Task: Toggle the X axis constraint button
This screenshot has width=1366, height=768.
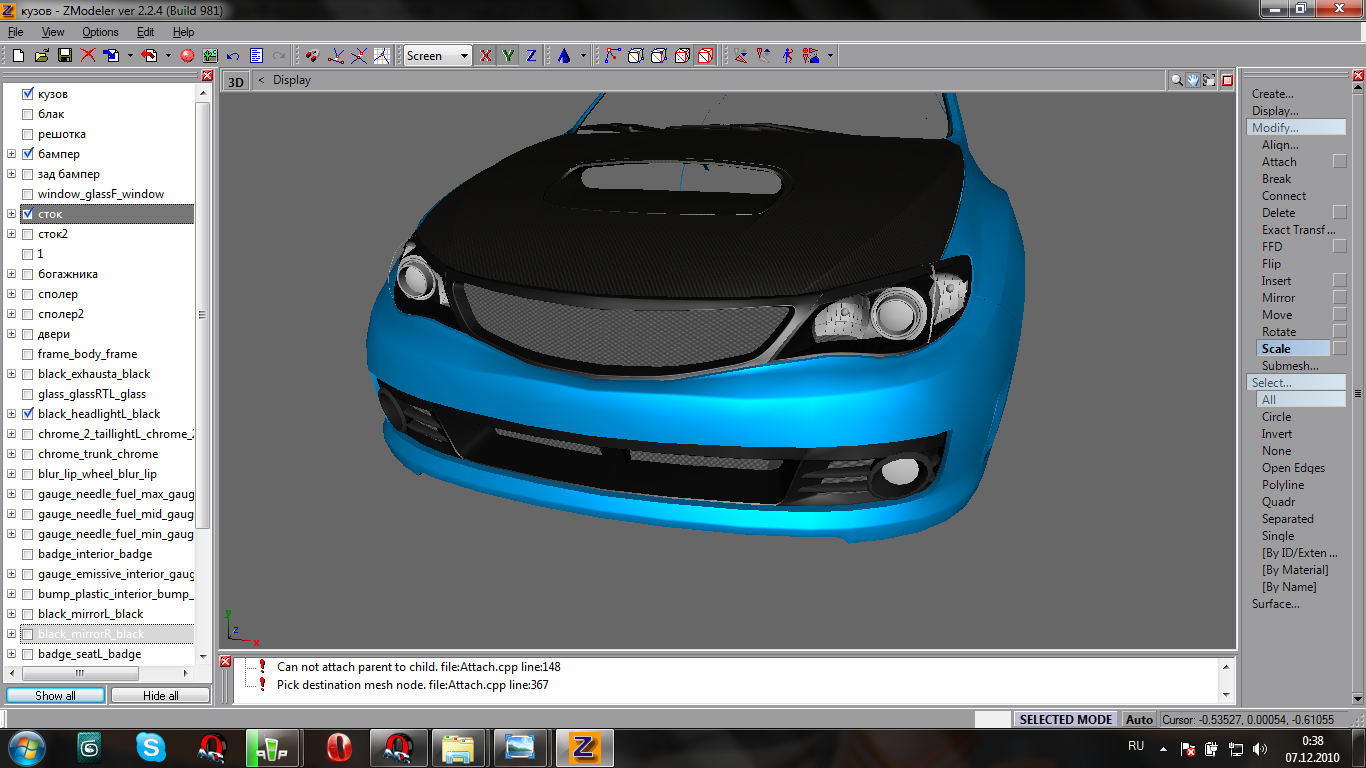Action: [x=486, y=56]
